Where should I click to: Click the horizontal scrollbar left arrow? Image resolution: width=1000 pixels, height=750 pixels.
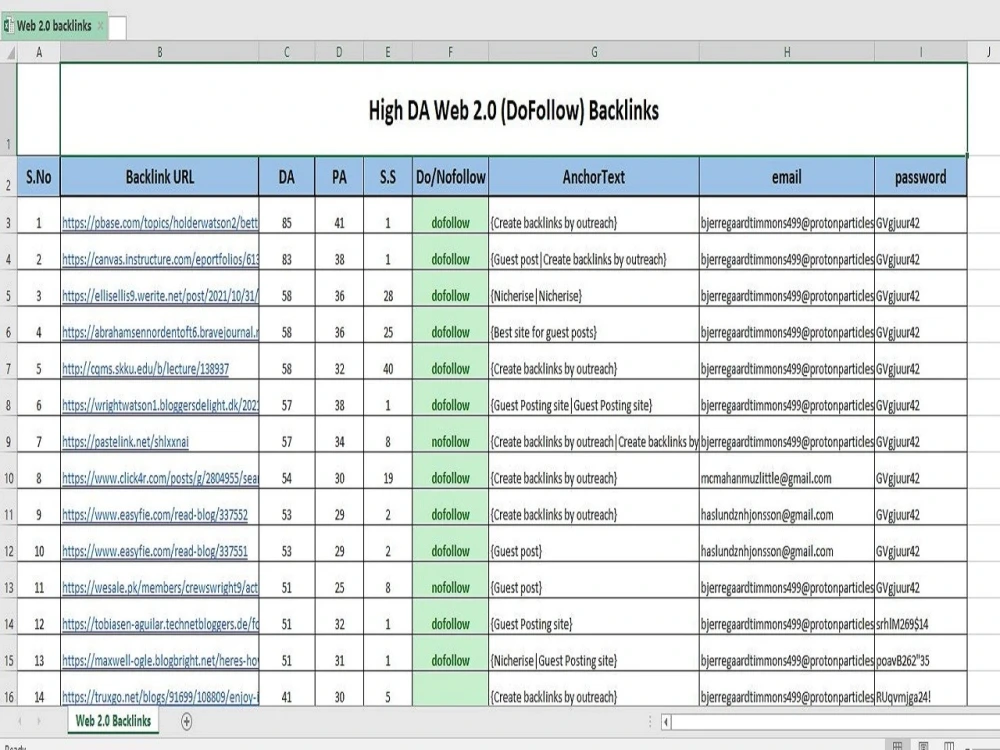(x=666, y=722)
